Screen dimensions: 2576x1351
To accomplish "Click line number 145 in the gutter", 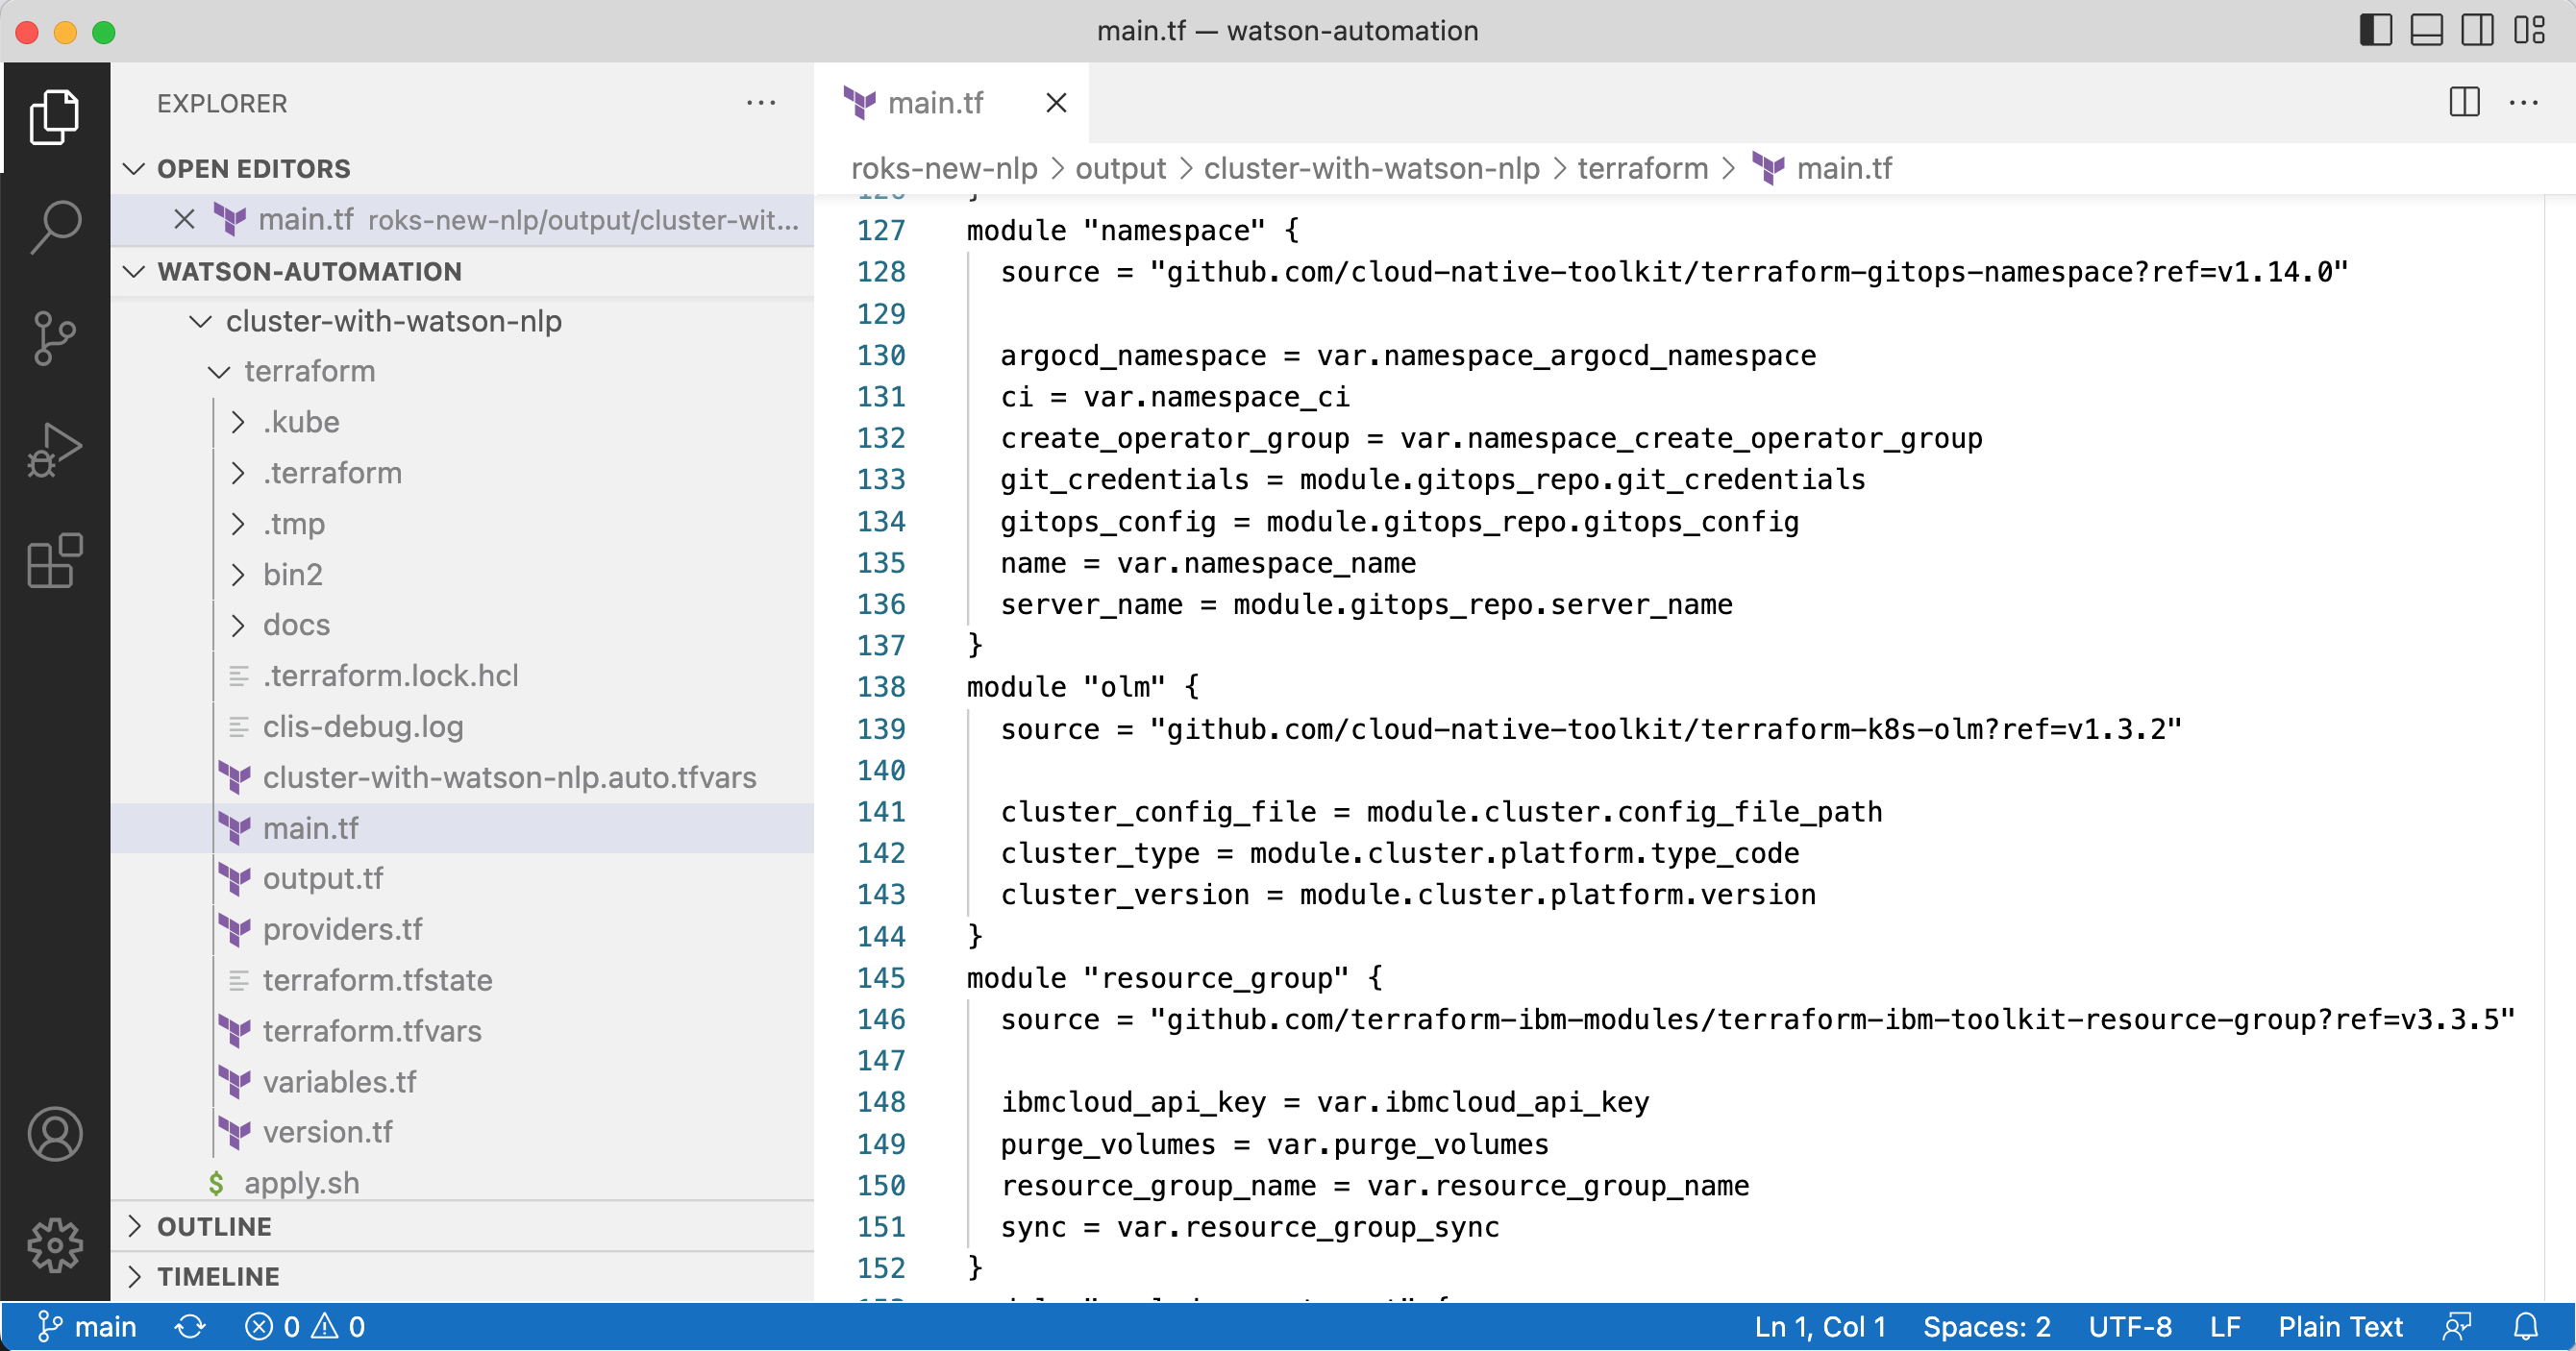I will (x=881, y=977).
